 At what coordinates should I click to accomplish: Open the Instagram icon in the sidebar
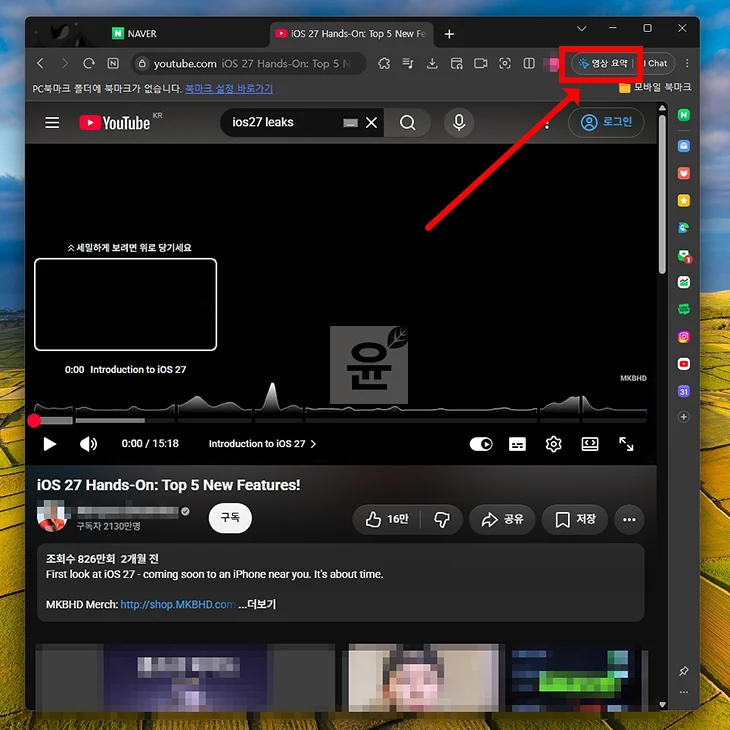(x=683, y=337)
